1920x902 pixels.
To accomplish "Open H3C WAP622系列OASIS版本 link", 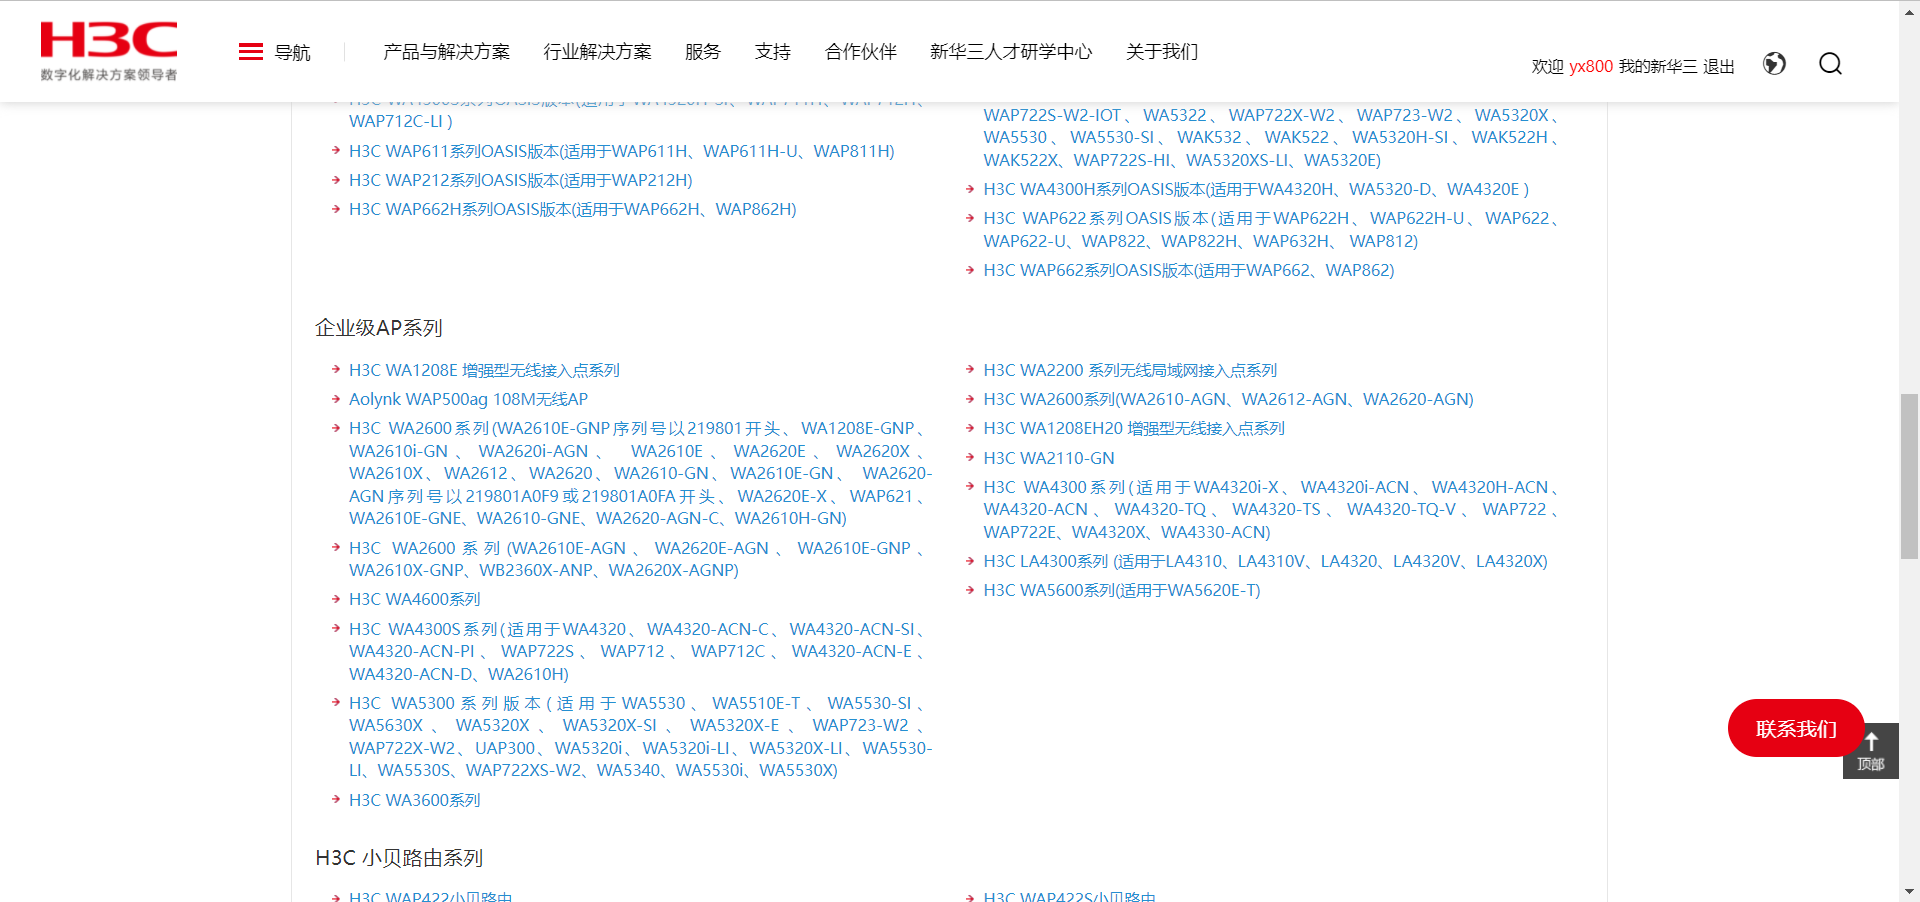I will [x=1271, y=229].
